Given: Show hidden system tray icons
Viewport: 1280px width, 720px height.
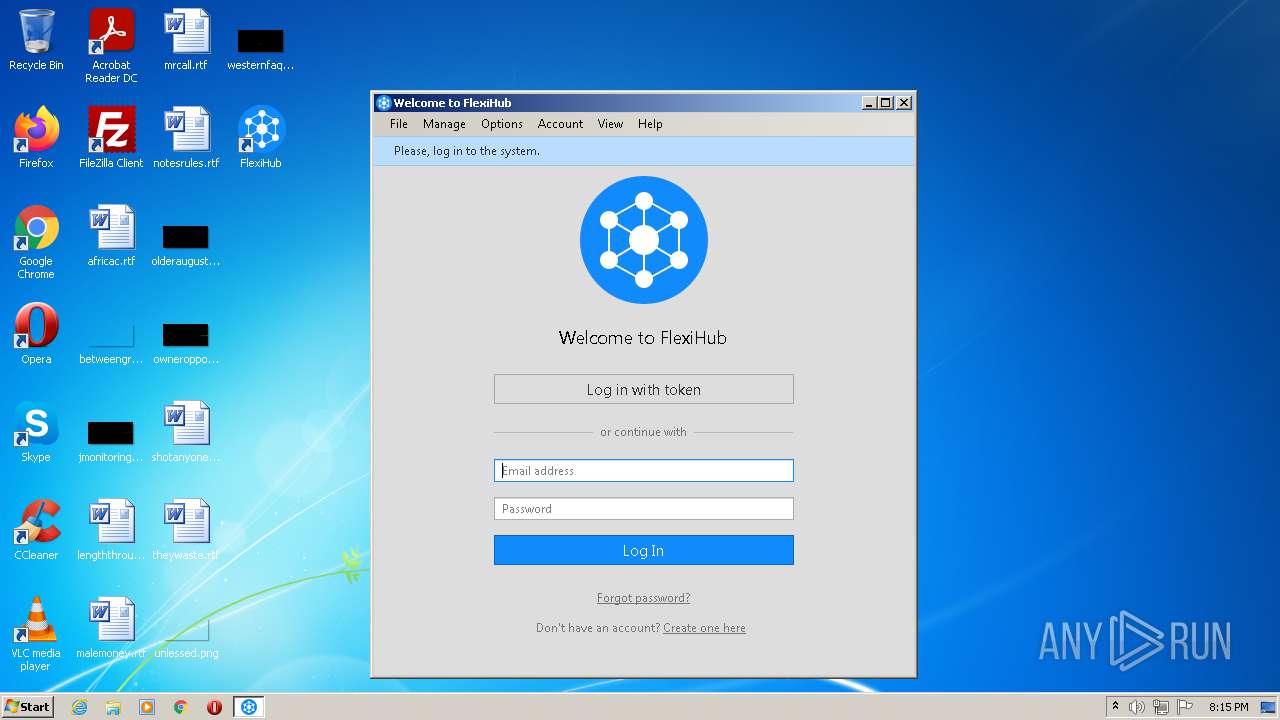Looking at the screenshot, I should [1115, 706].
